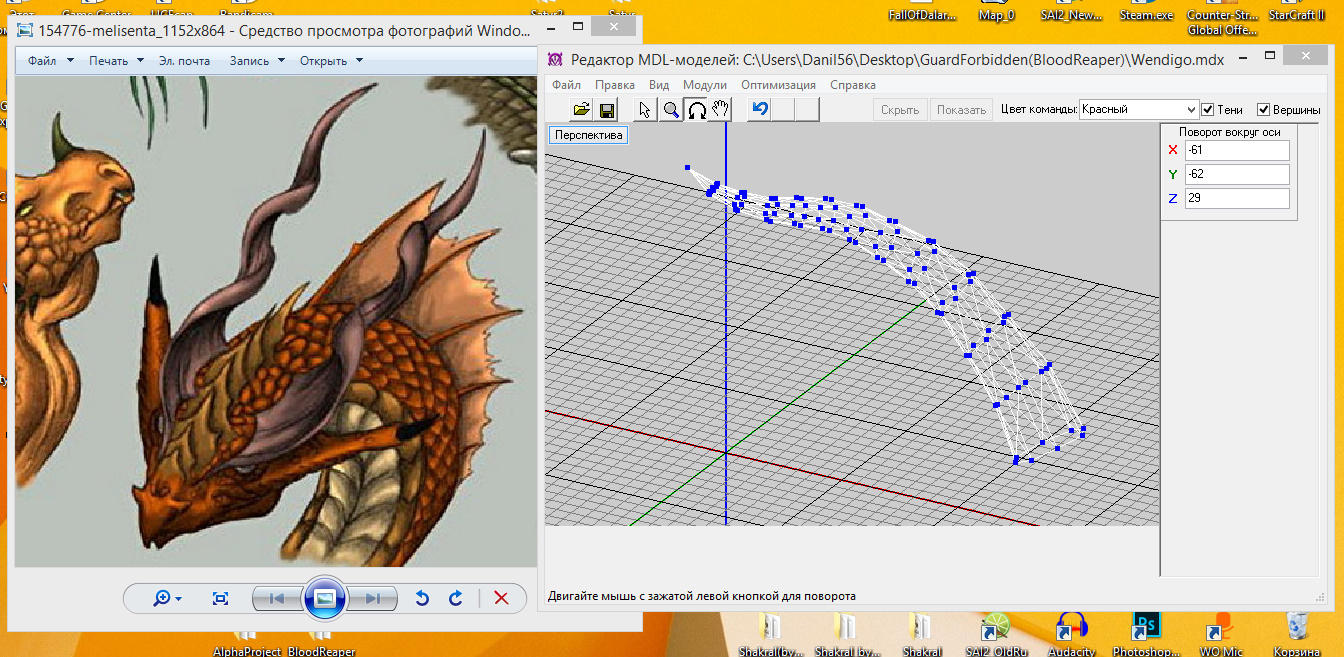Click the Показать button

pos(962,110)
